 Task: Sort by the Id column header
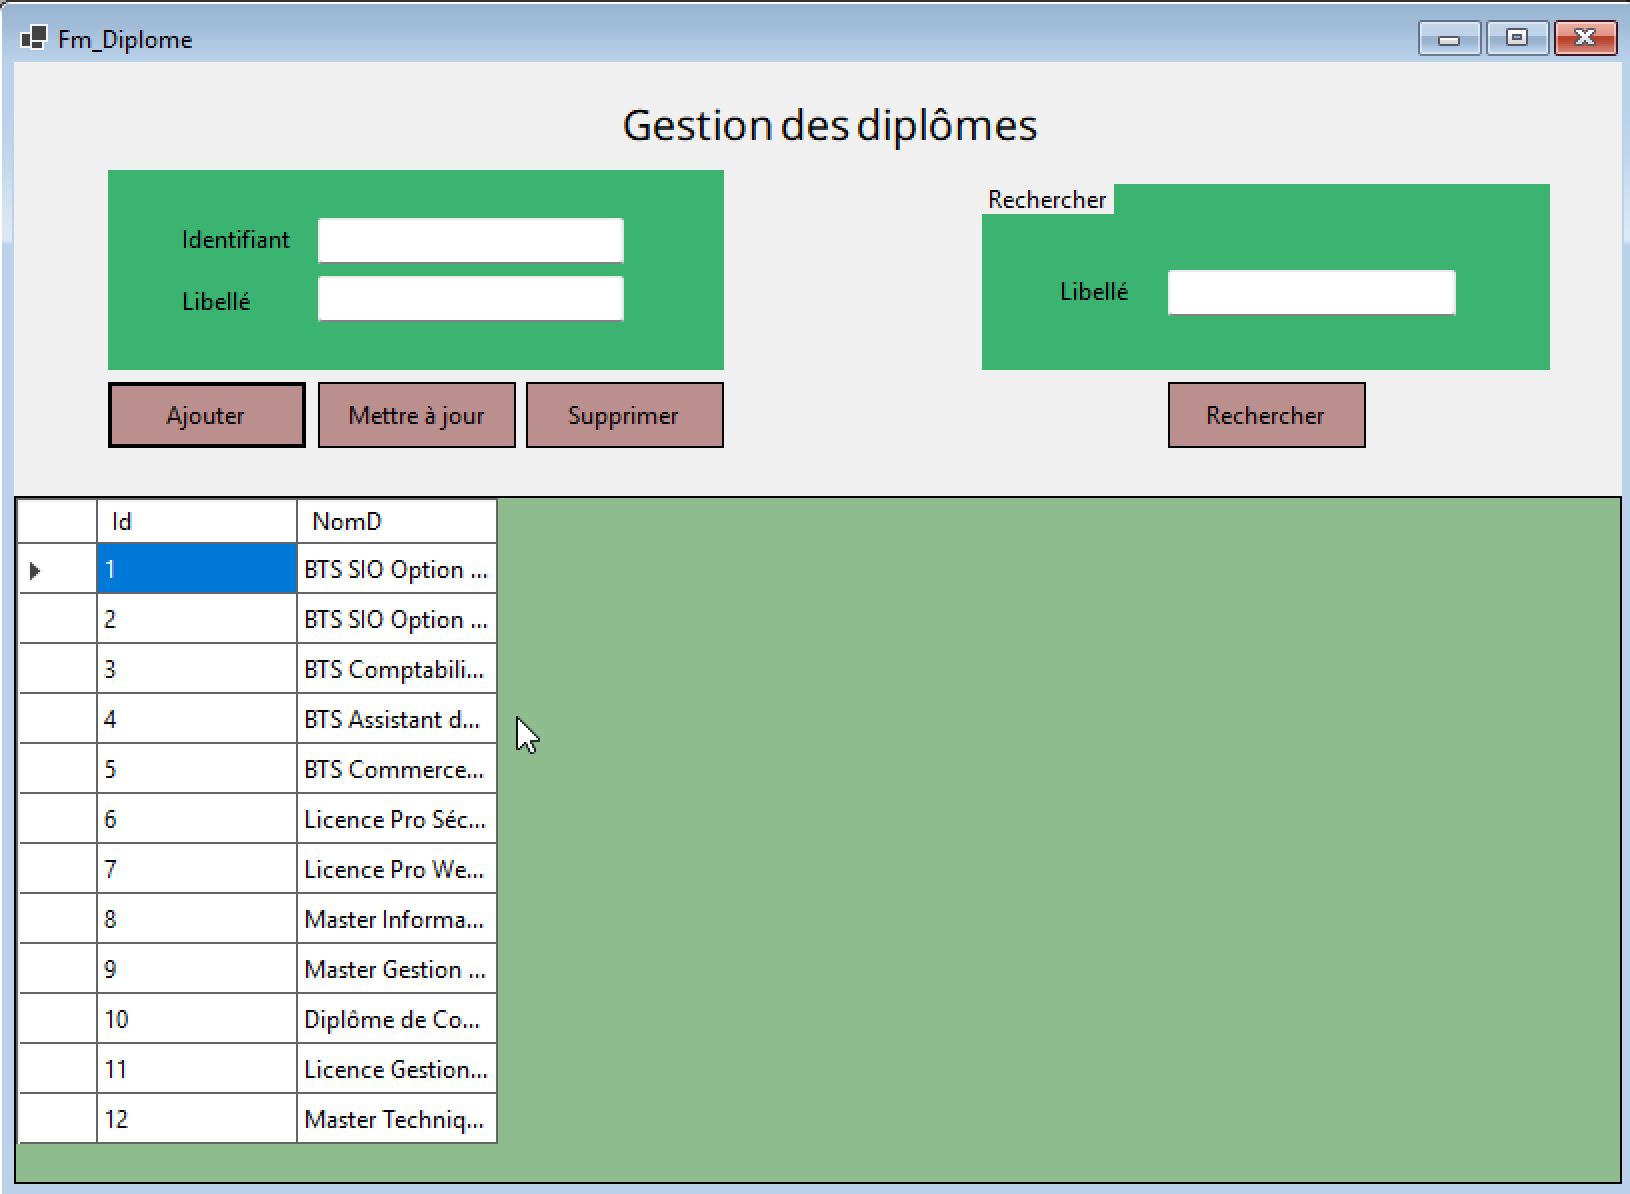196,521
